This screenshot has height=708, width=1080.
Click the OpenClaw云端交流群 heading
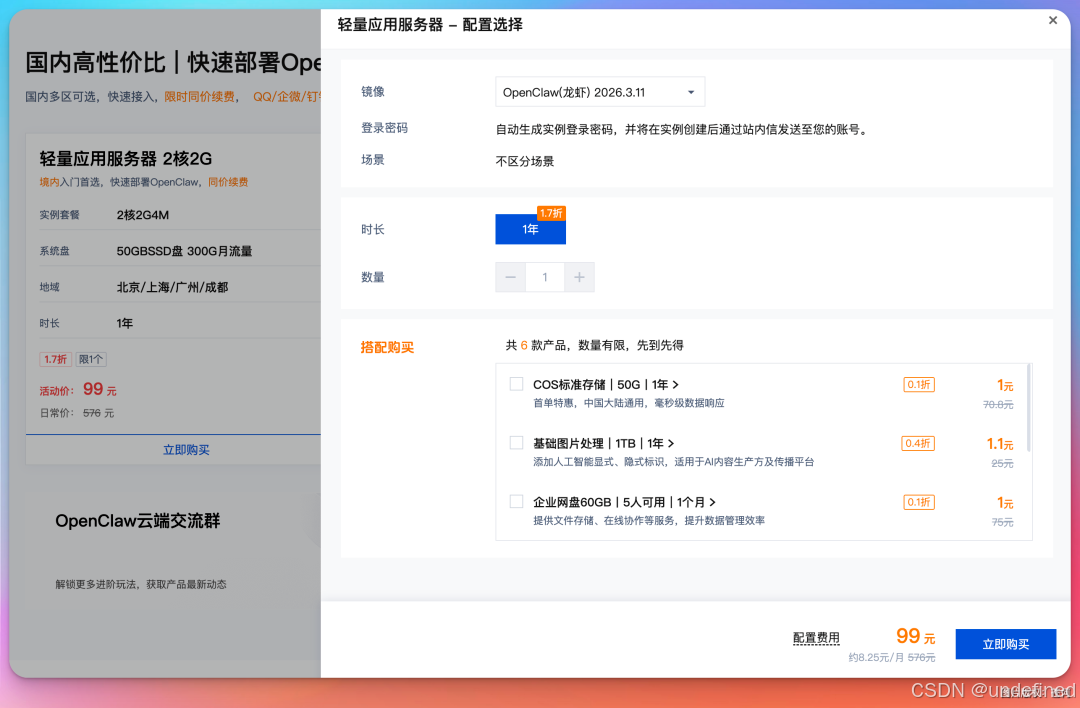(x=138, y=521)
